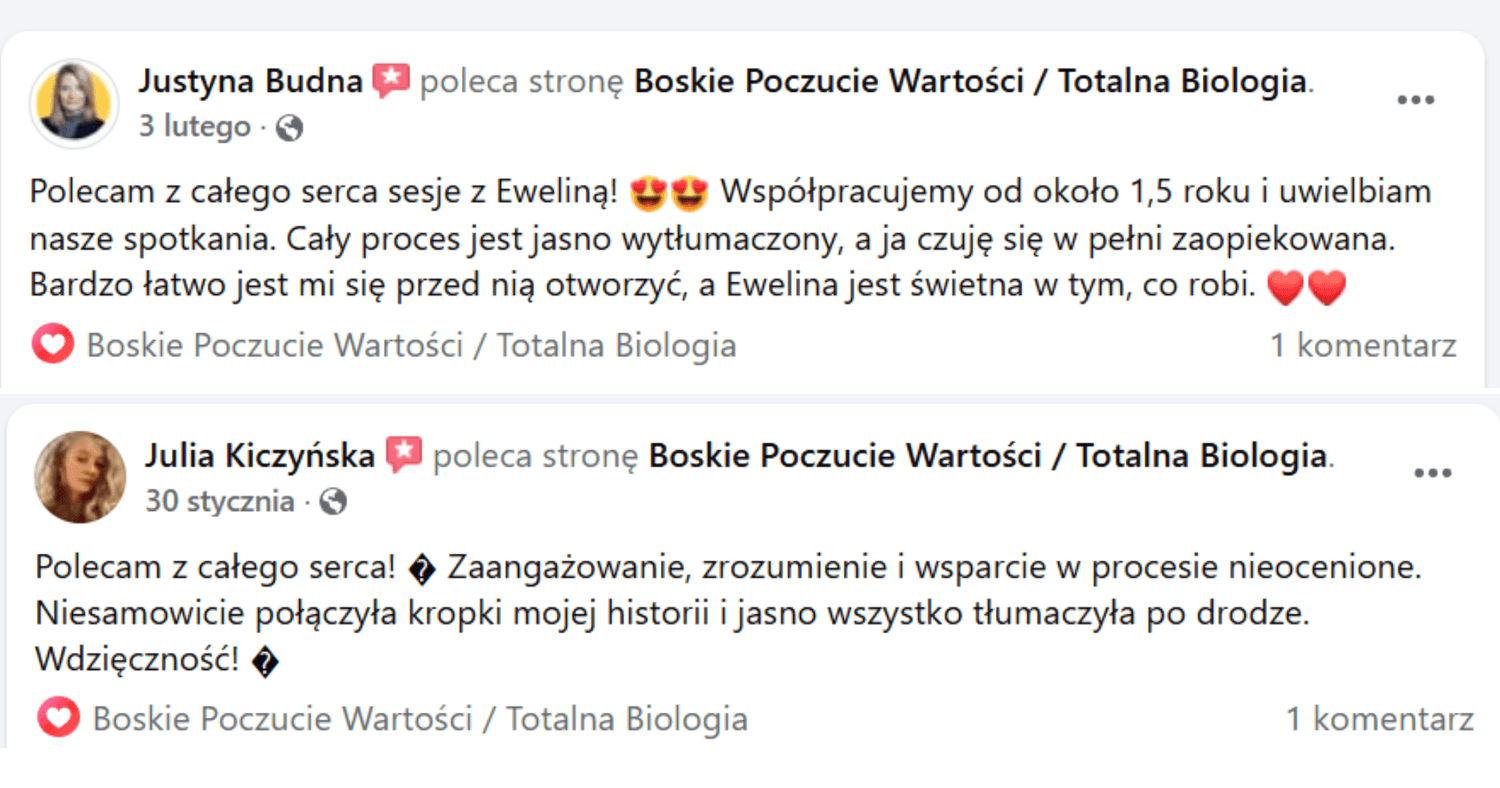Click recommendation badge icon beside Julia Kiczyńska
The image size is (1500, 788).
point(404,456)
